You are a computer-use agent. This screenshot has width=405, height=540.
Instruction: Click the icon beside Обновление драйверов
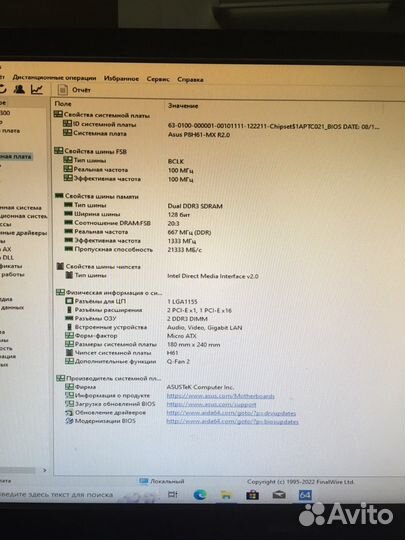tap(69, 412)
